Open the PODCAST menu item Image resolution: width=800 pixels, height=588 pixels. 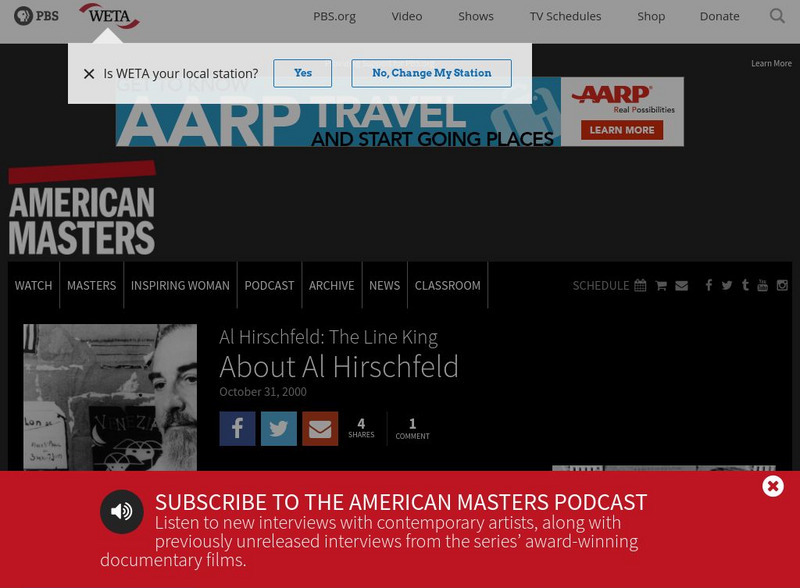coord(269,285)
